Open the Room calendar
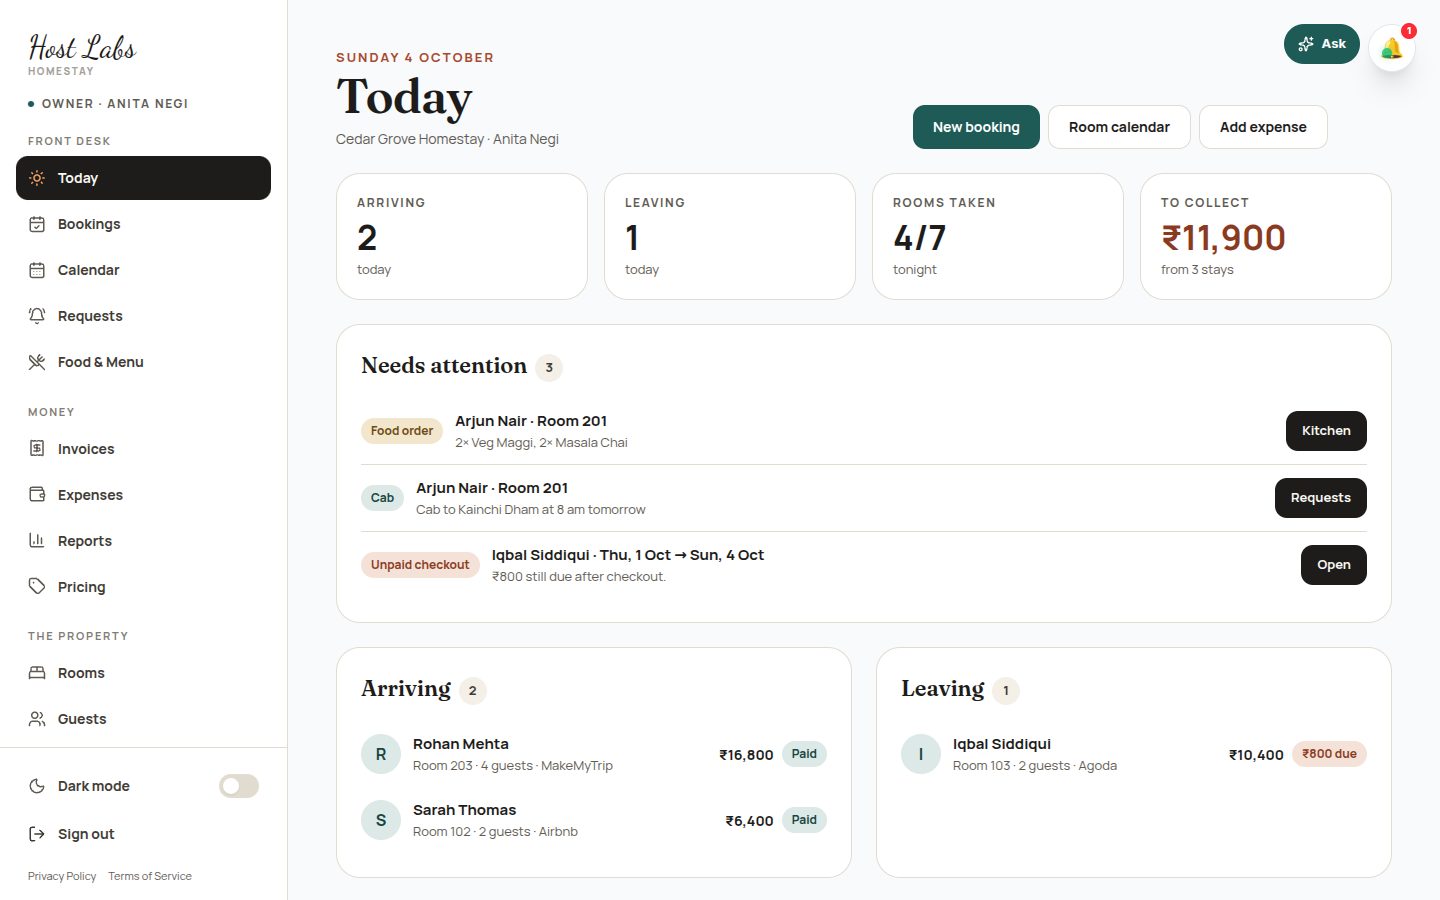The image size is (1440, 900). click(x=1119, y=127)
